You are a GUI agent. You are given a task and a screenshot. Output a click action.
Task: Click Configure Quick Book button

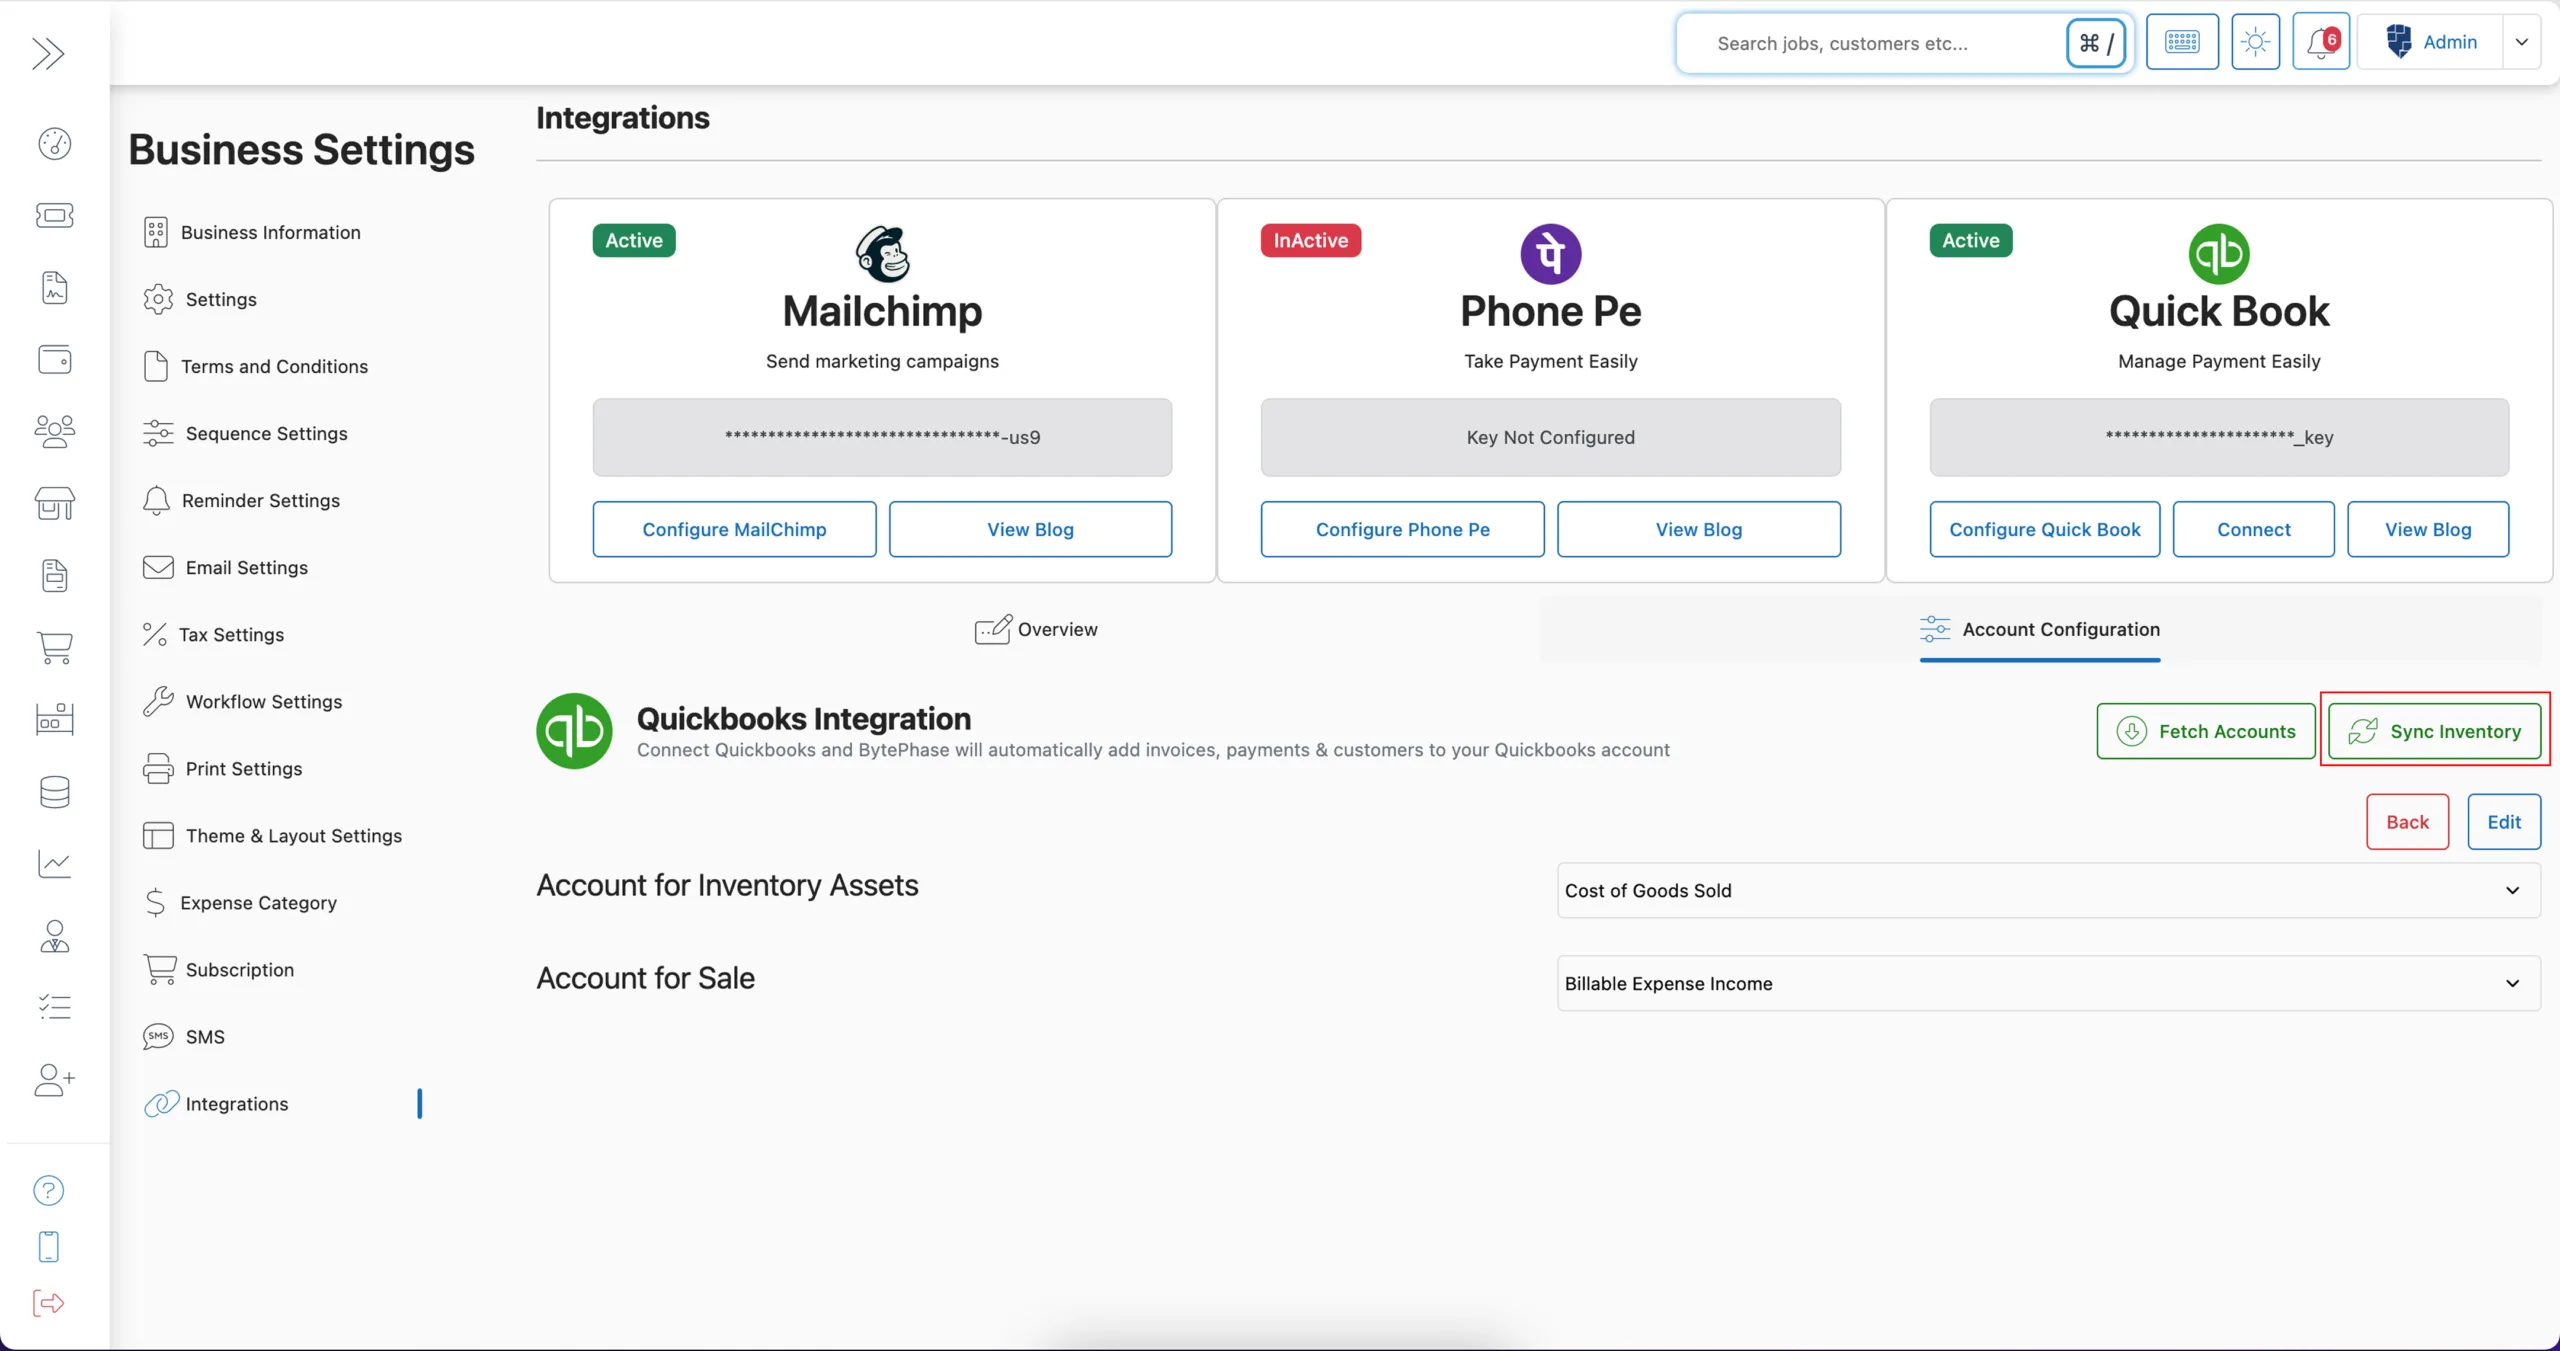tap(2044, 529)
